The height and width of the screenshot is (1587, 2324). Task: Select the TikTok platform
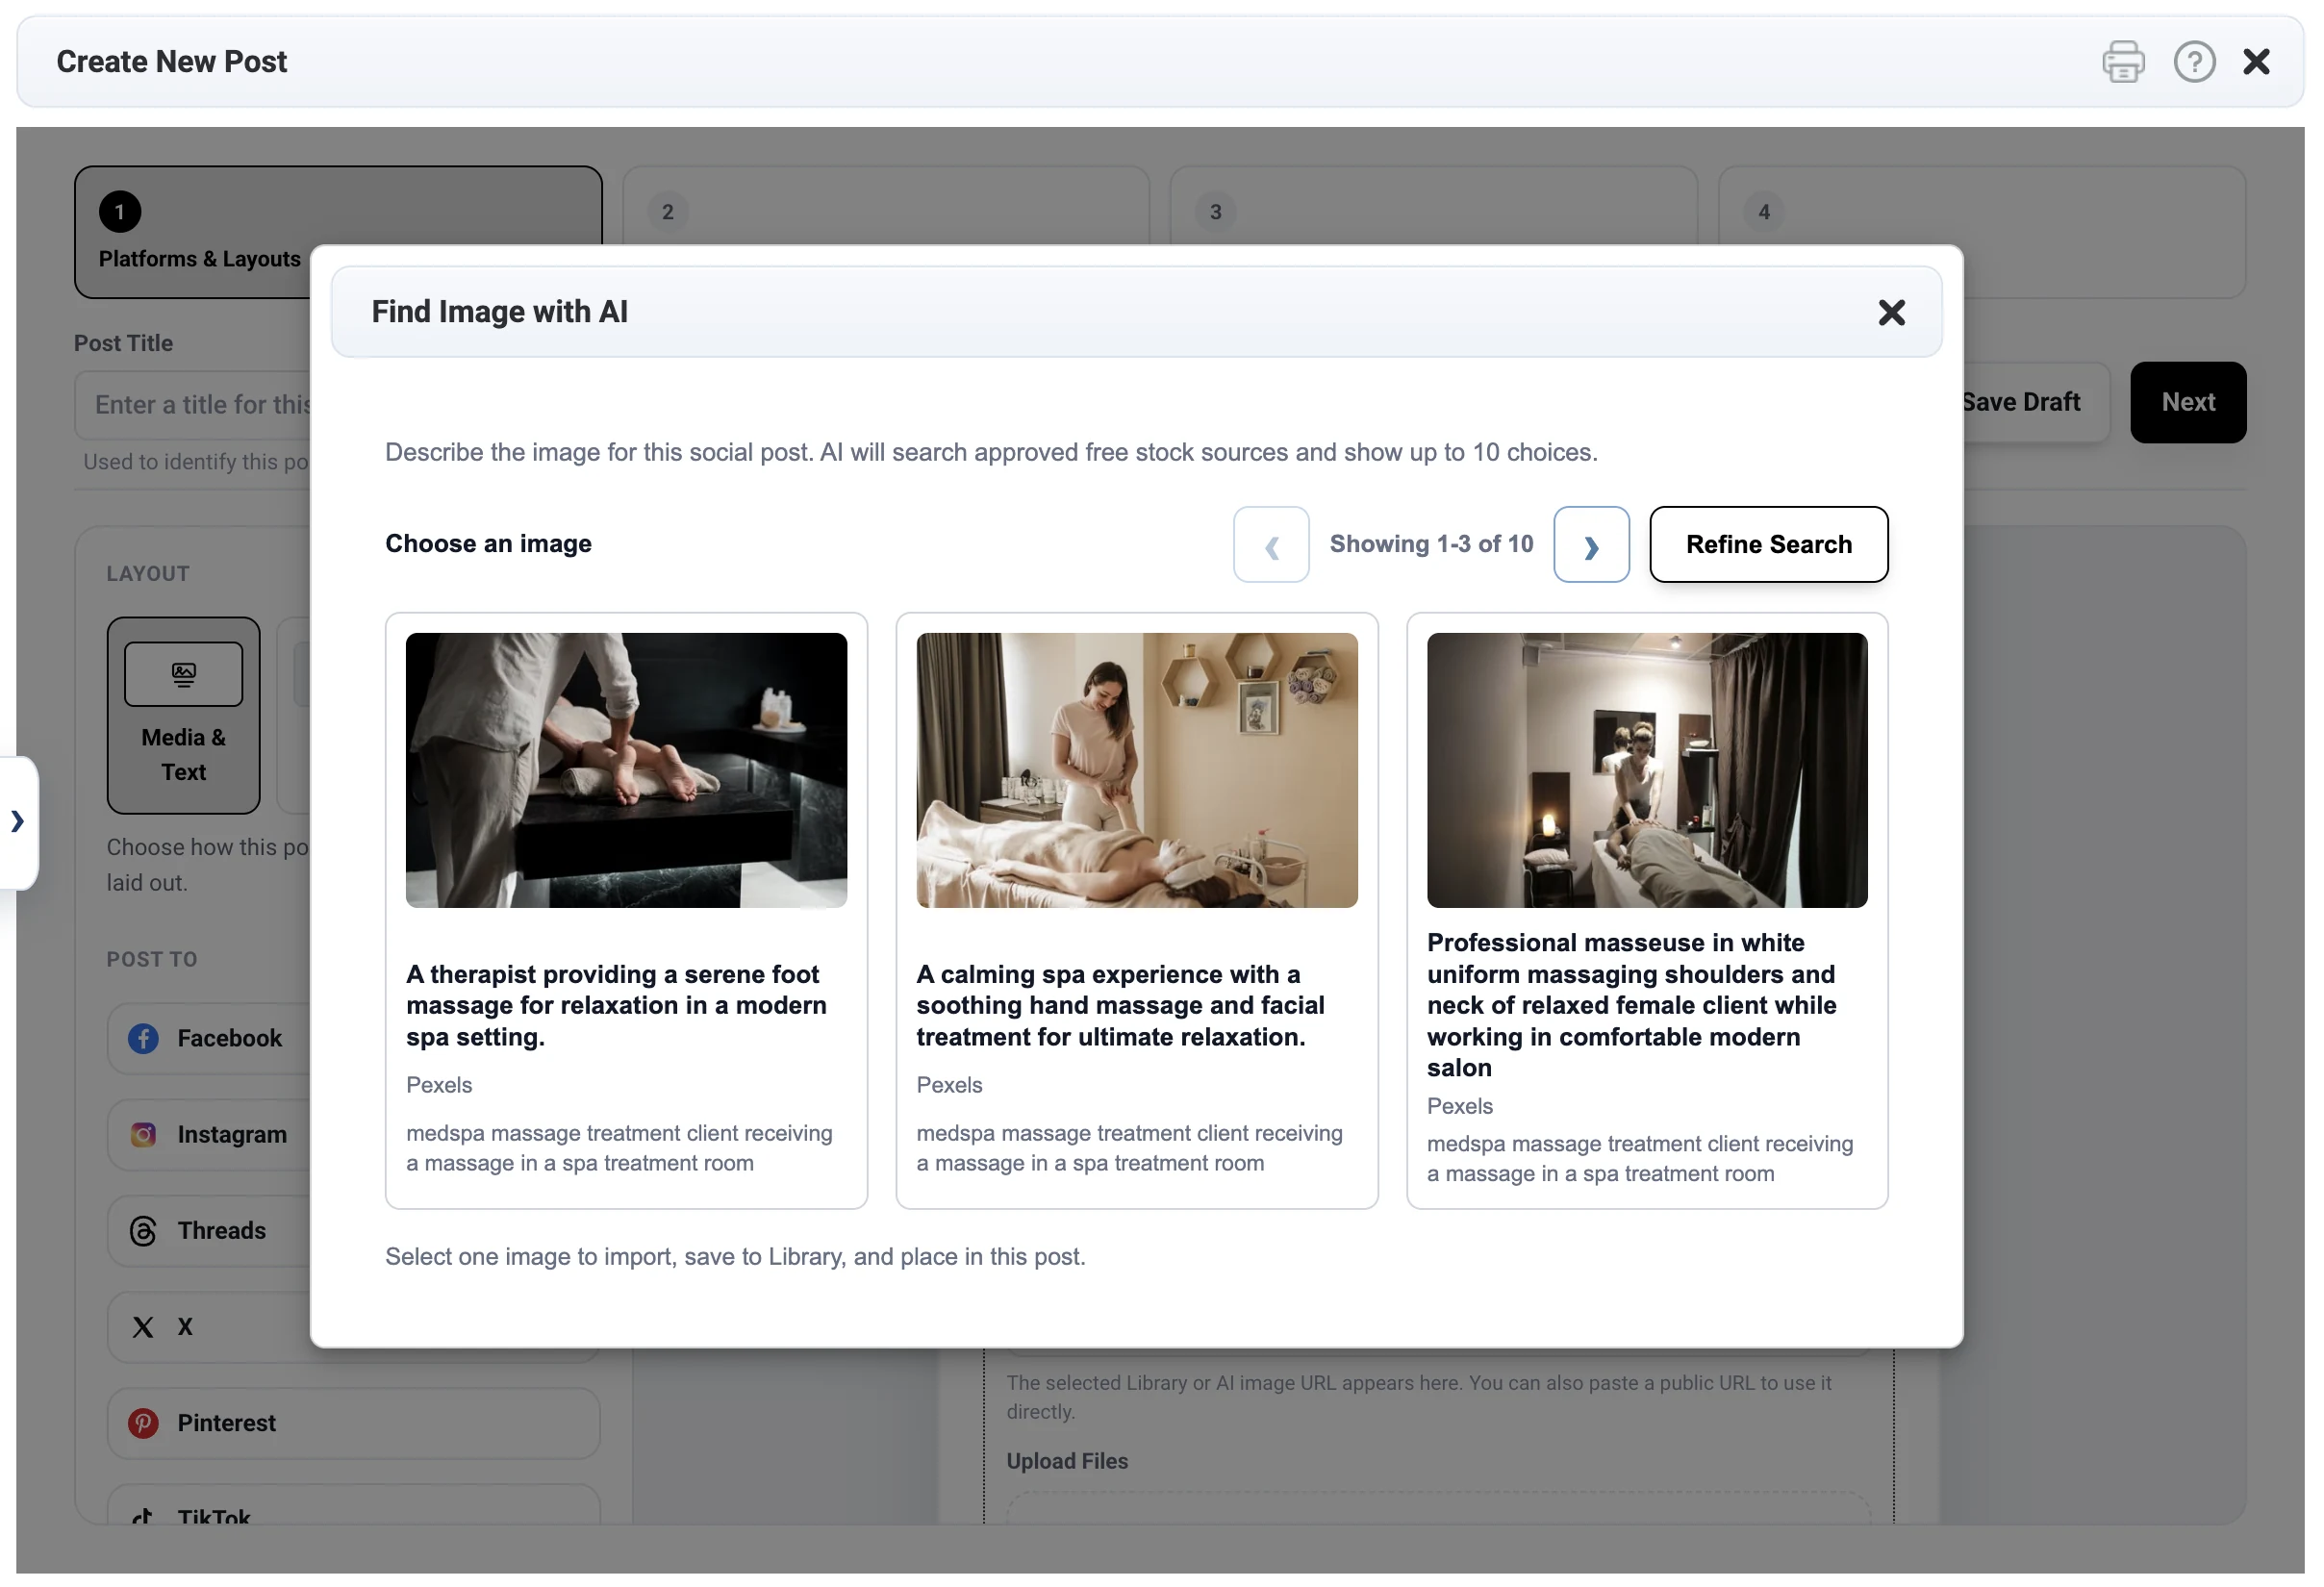[353, 1505]
